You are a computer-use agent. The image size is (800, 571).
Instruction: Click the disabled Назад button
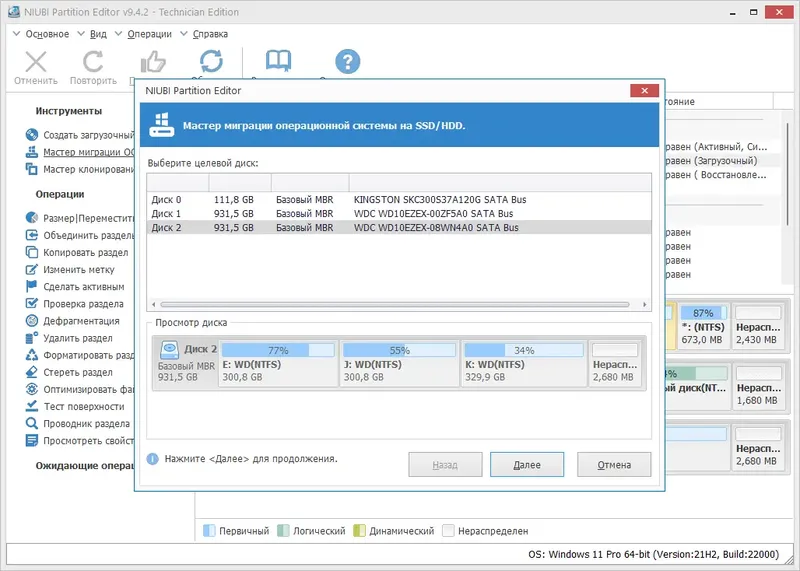(x=445, y=464)
